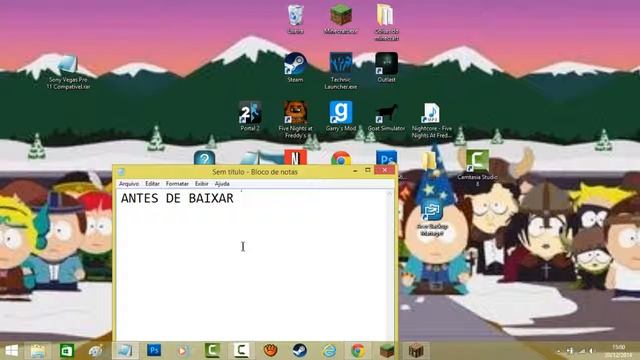Open Steam from the taskbar
Viewport: 640px width, 360px height.
coord(300,350)
